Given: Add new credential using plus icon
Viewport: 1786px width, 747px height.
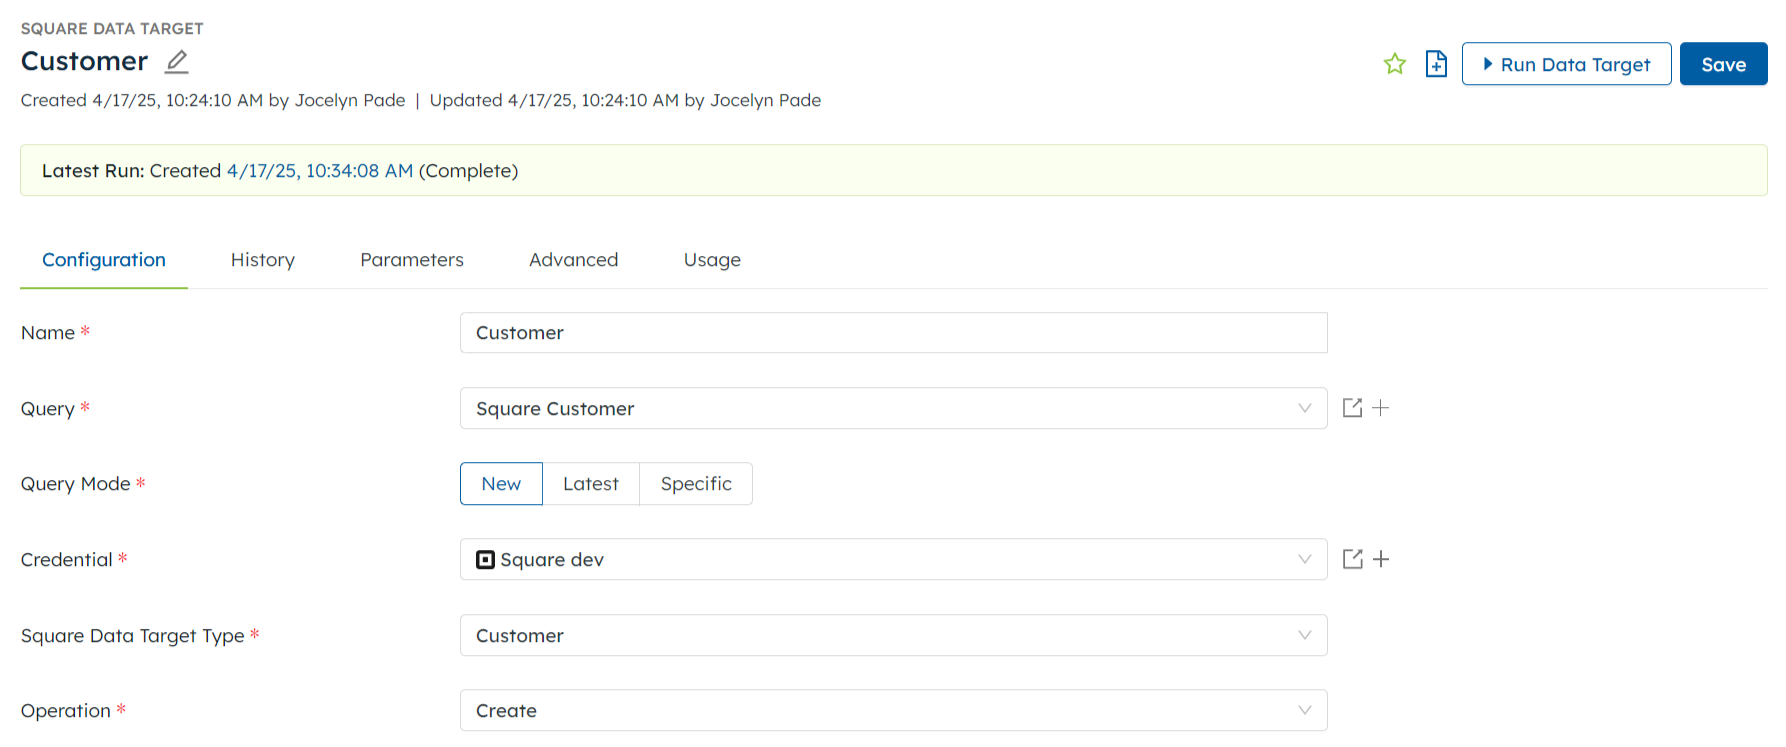Looking at the screenshot, I should click(1381, 559).
